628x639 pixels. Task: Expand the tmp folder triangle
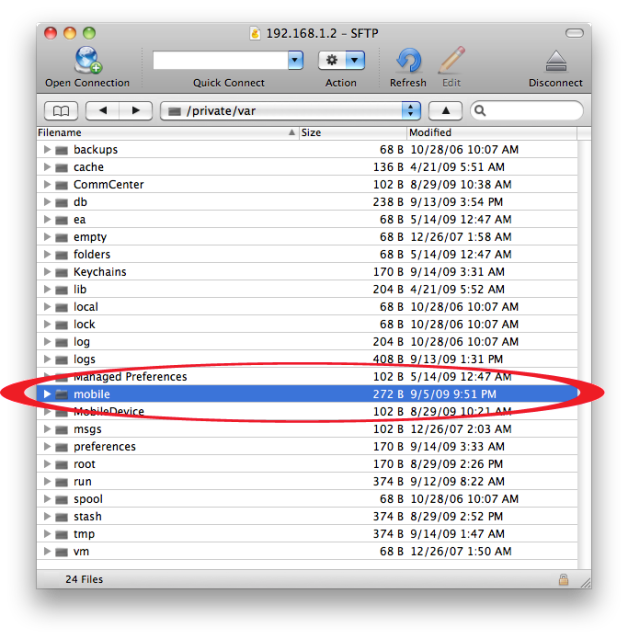47,534
